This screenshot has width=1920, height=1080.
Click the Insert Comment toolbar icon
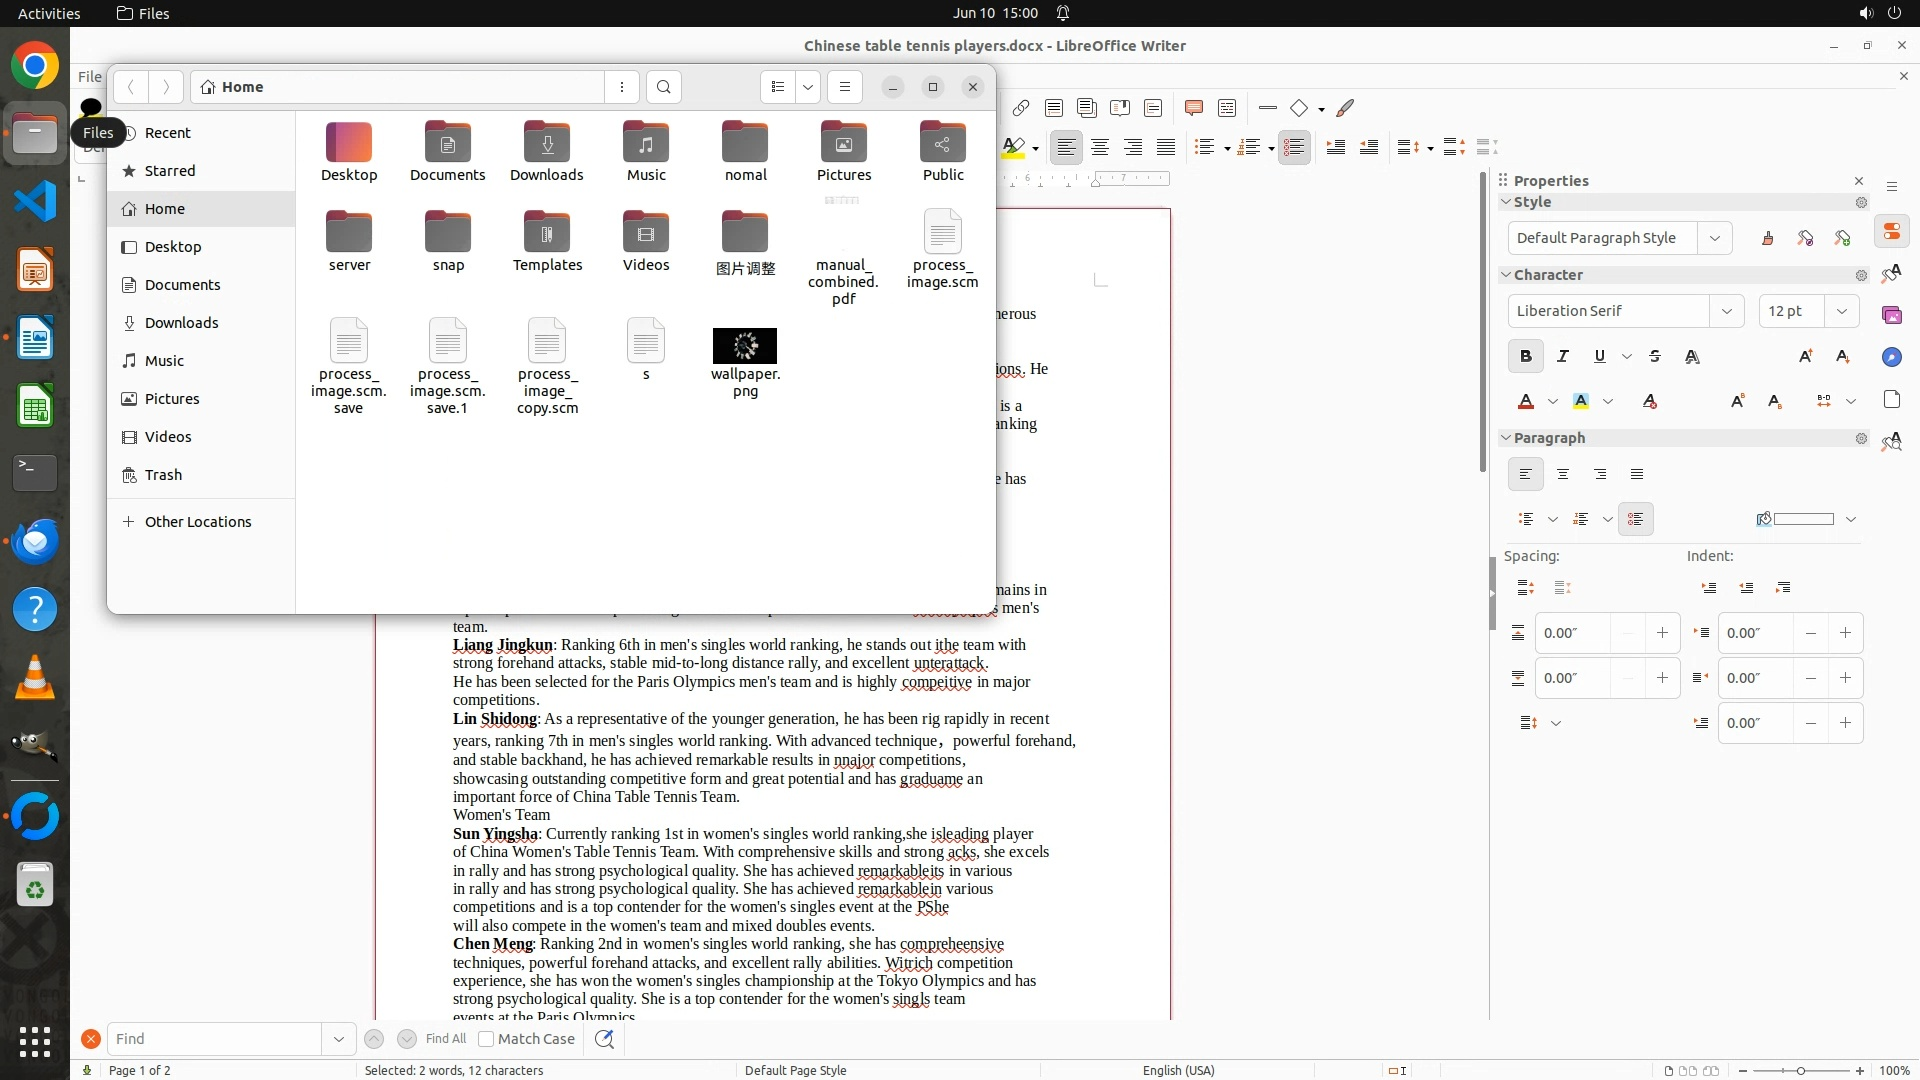pyautogui.click(x=1193, y=108)
